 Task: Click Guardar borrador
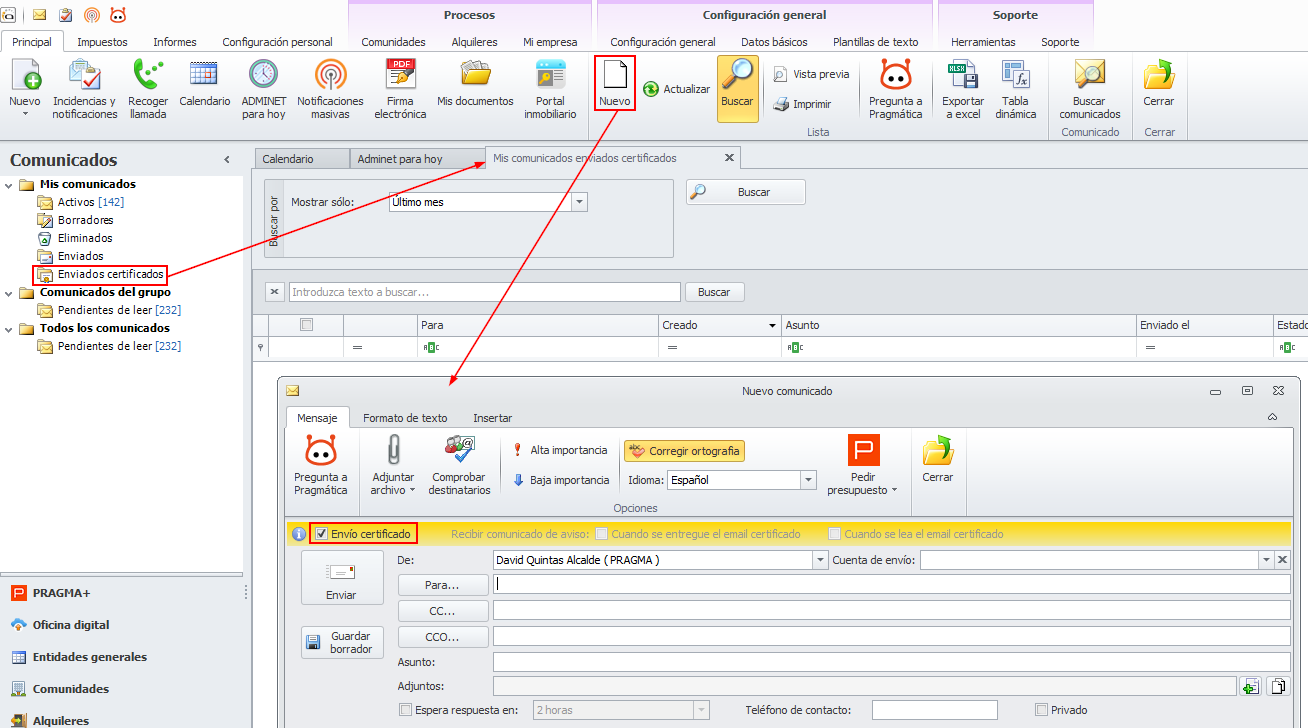341,642
